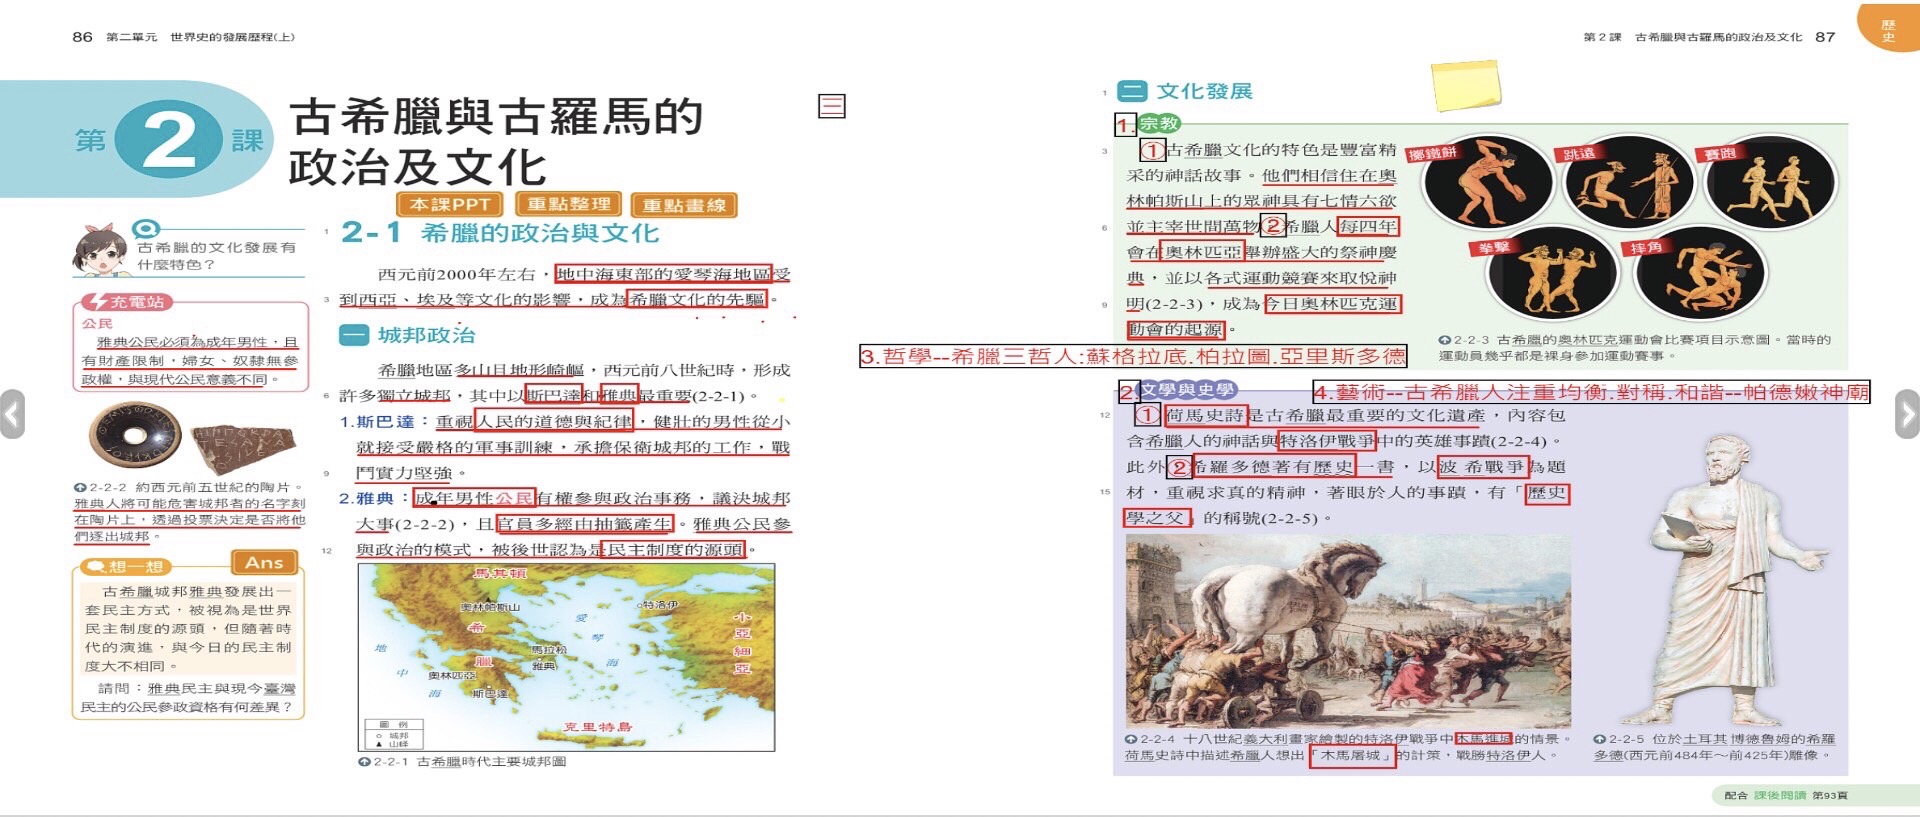Open the yellow sticky note

coord(1466,84)
